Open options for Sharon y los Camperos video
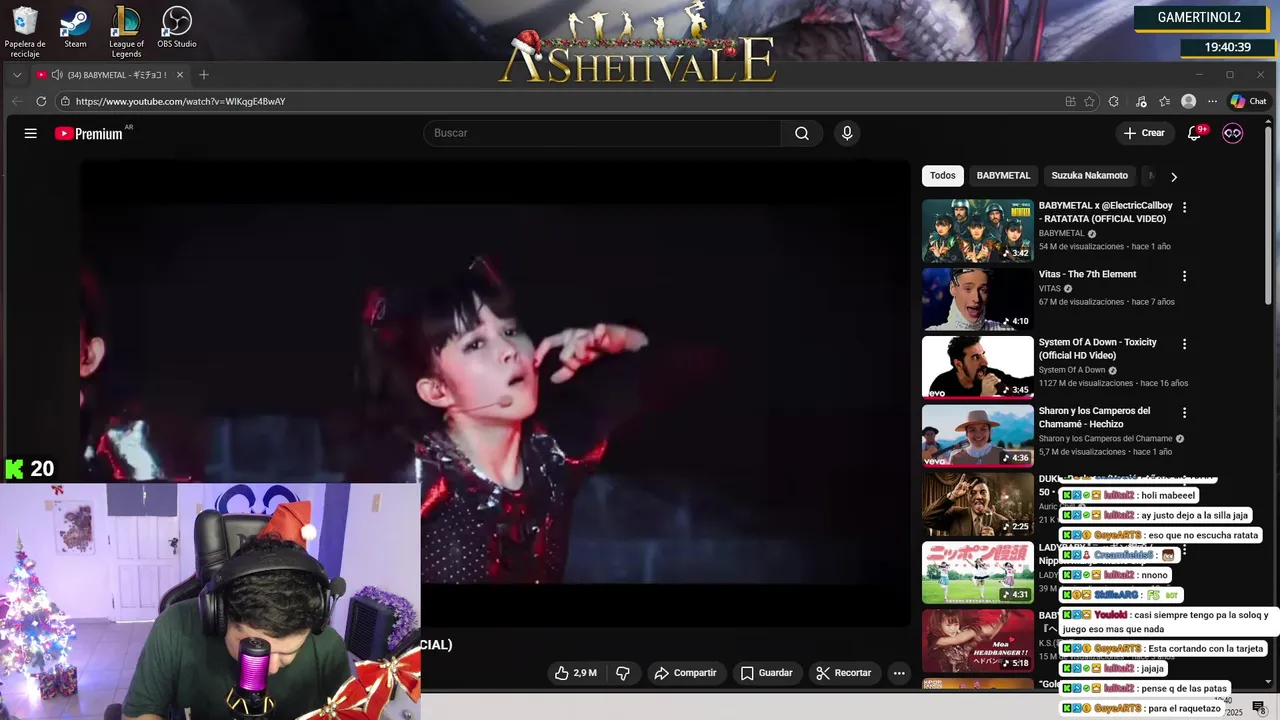 (1185, 413)
